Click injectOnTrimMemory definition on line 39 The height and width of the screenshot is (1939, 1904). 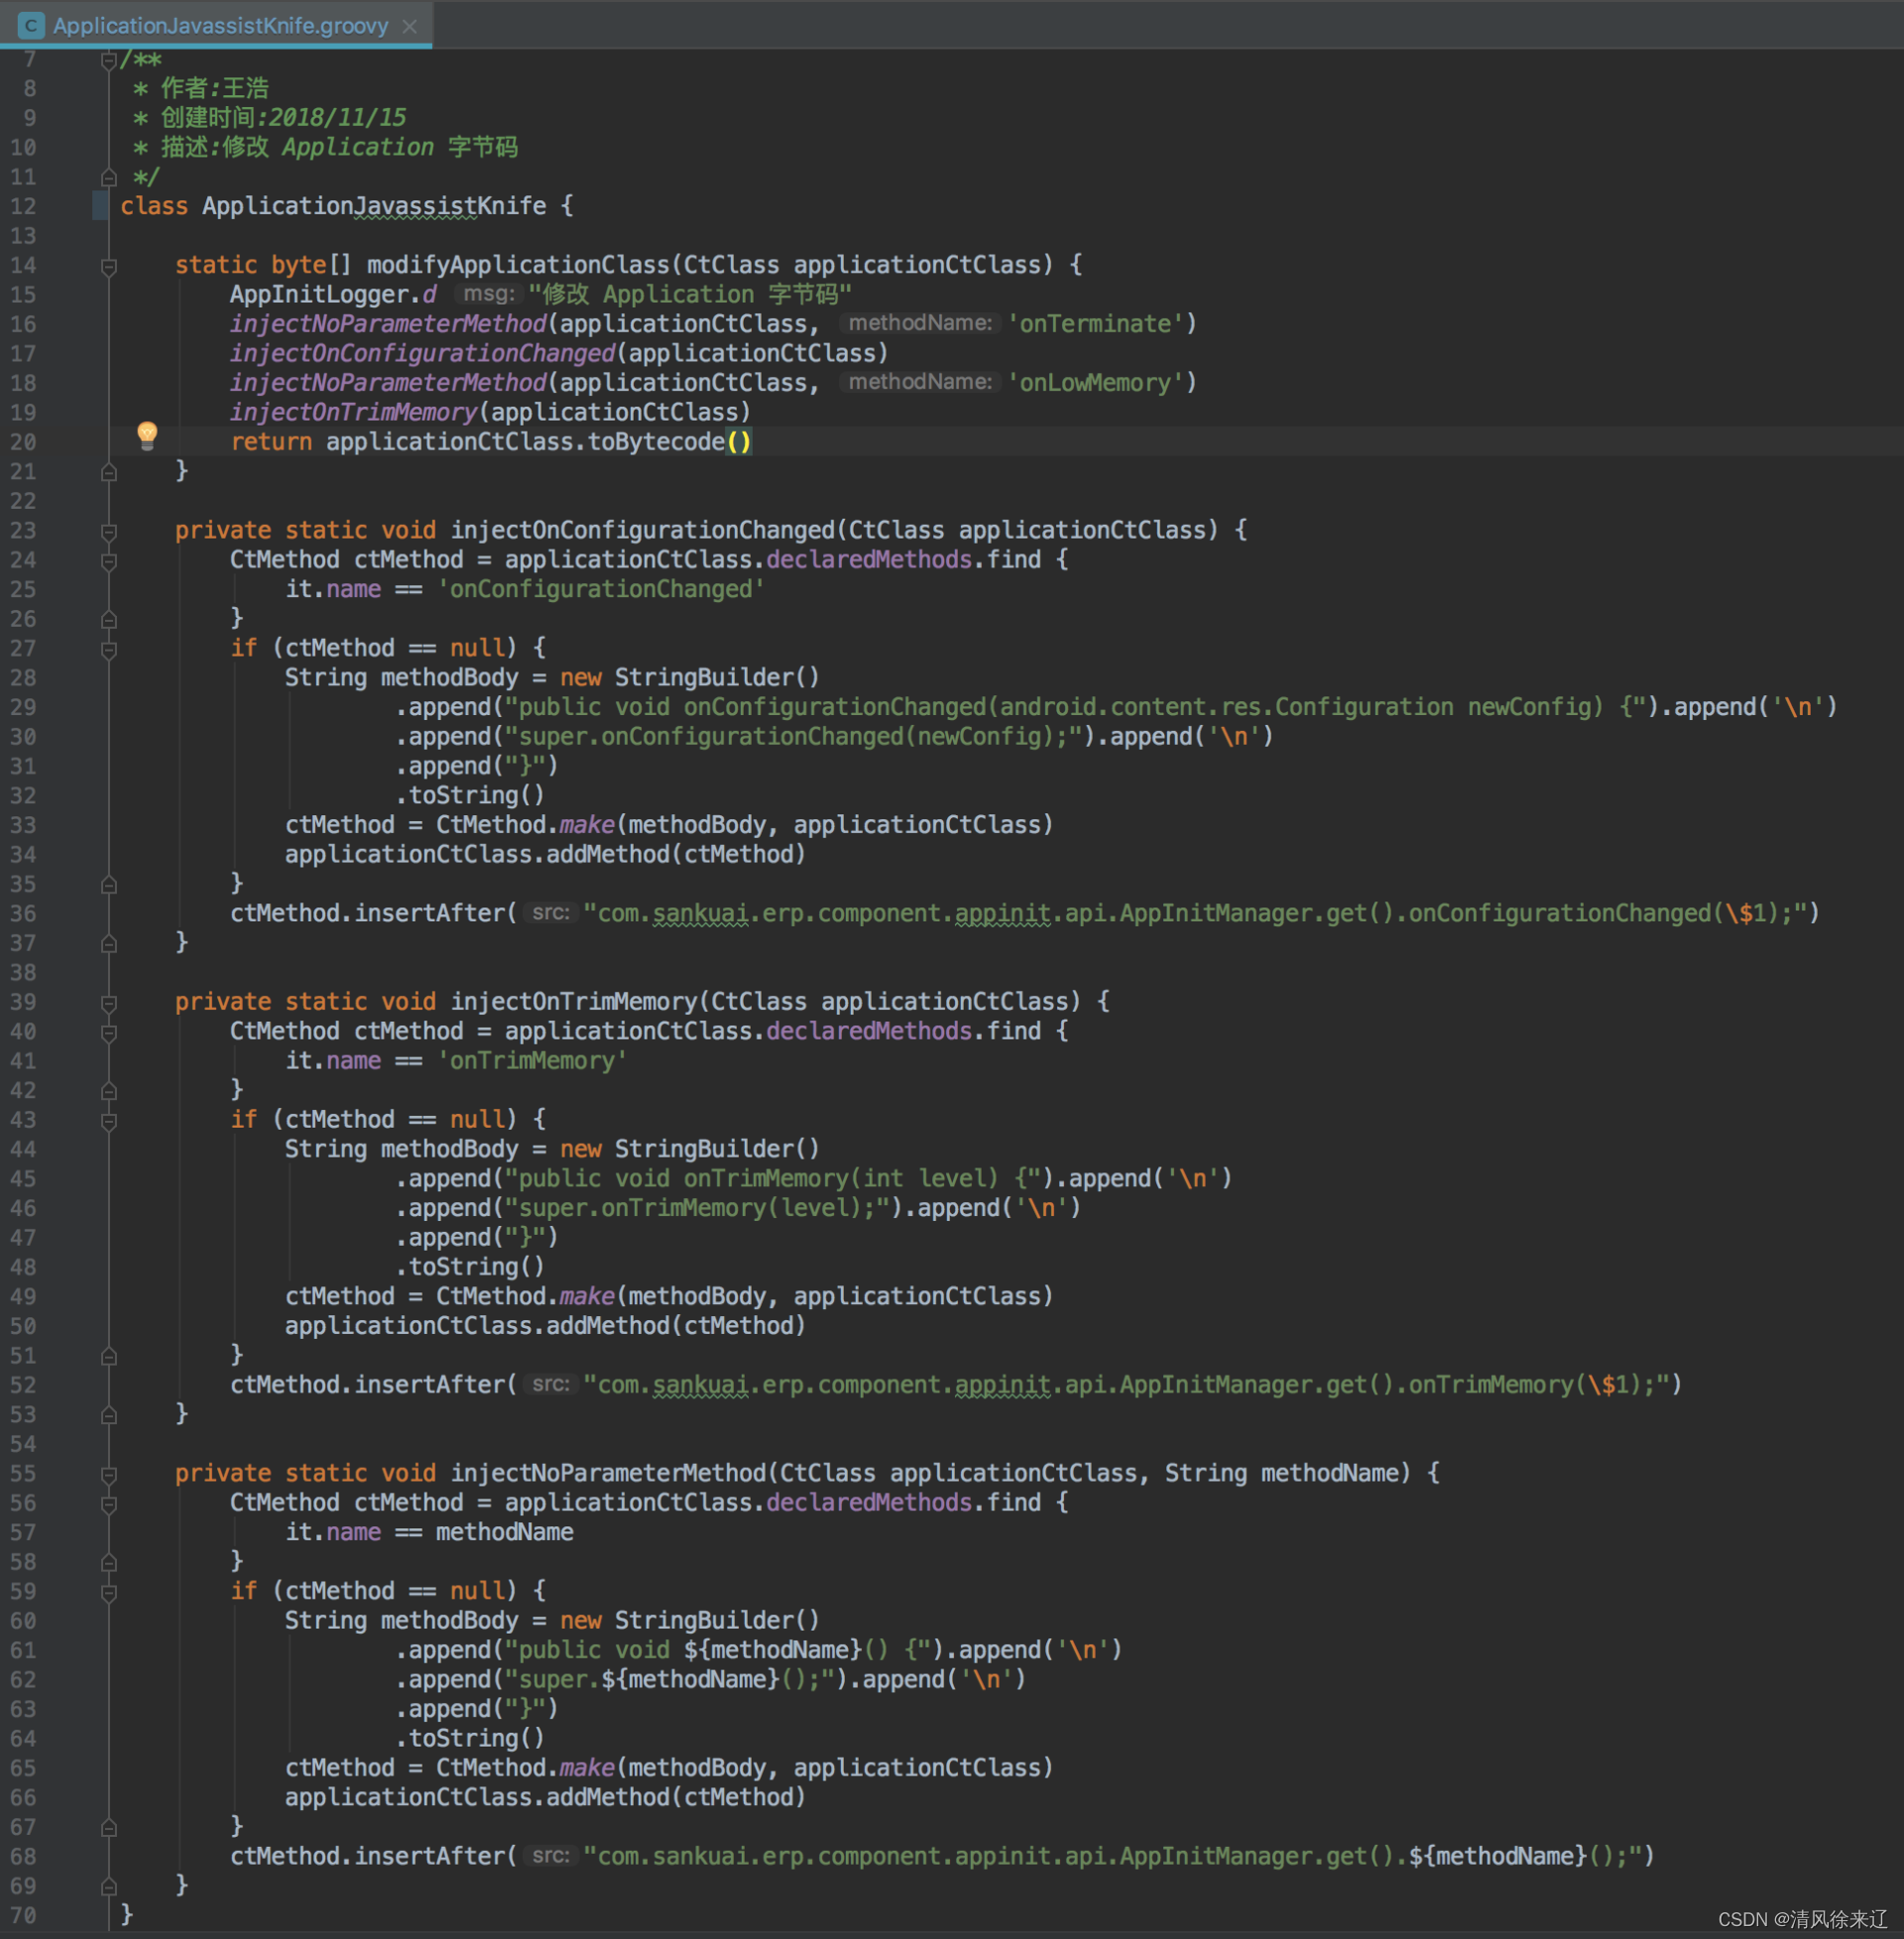[574, 1002]
